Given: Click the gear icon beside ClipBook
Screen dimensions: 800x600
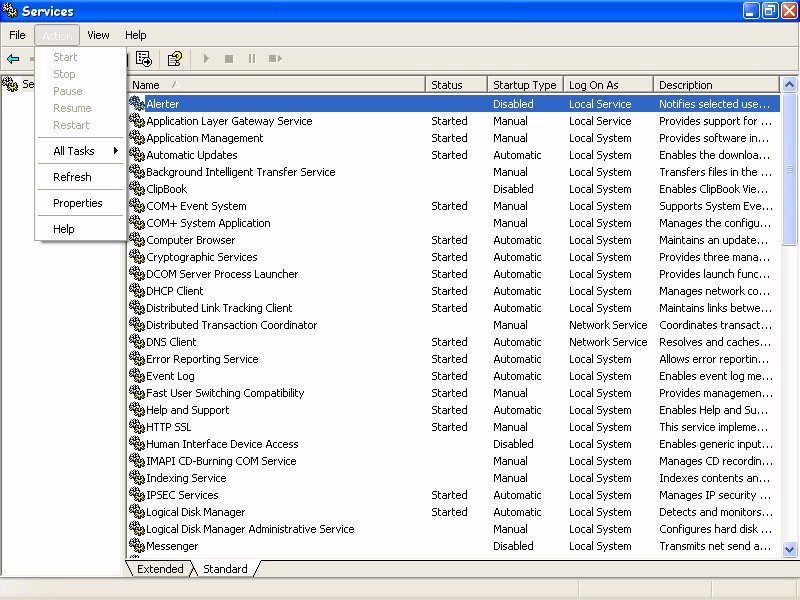Looking at the screenshot, I should [x=137, y=189].
